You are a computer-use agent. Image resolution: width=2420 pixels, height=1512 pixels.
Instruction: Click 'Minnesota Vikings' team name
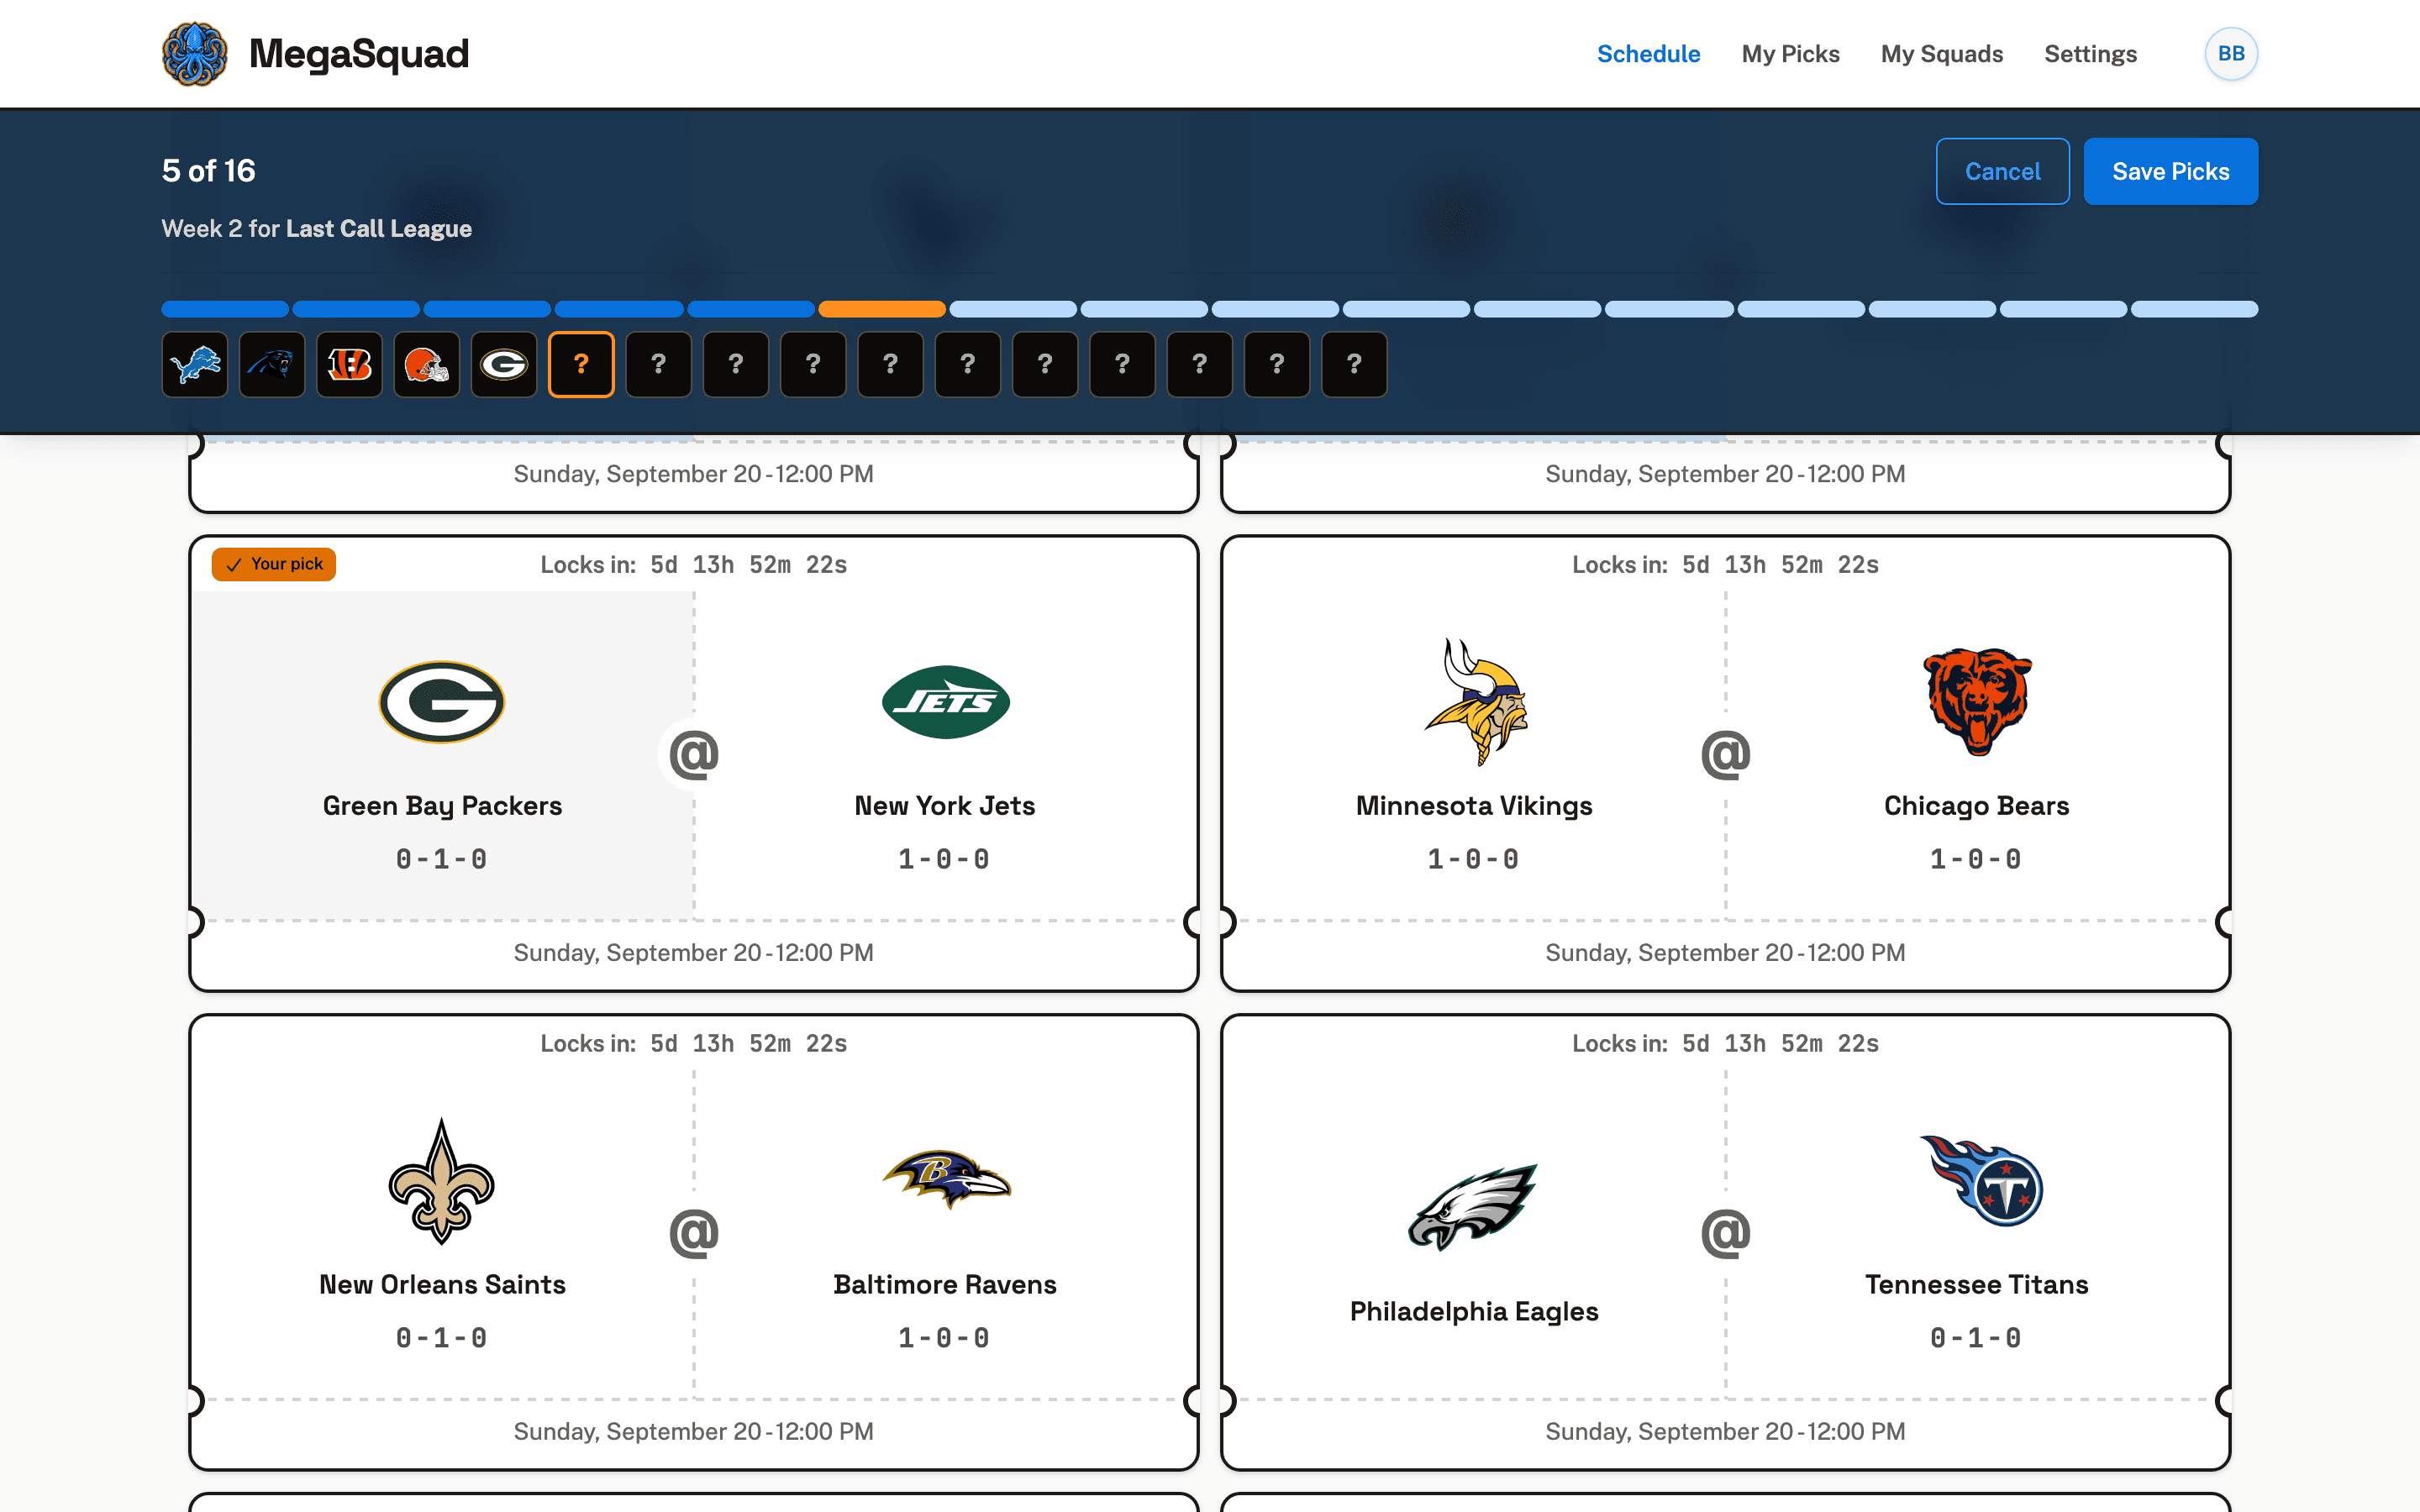point(1474,806)
